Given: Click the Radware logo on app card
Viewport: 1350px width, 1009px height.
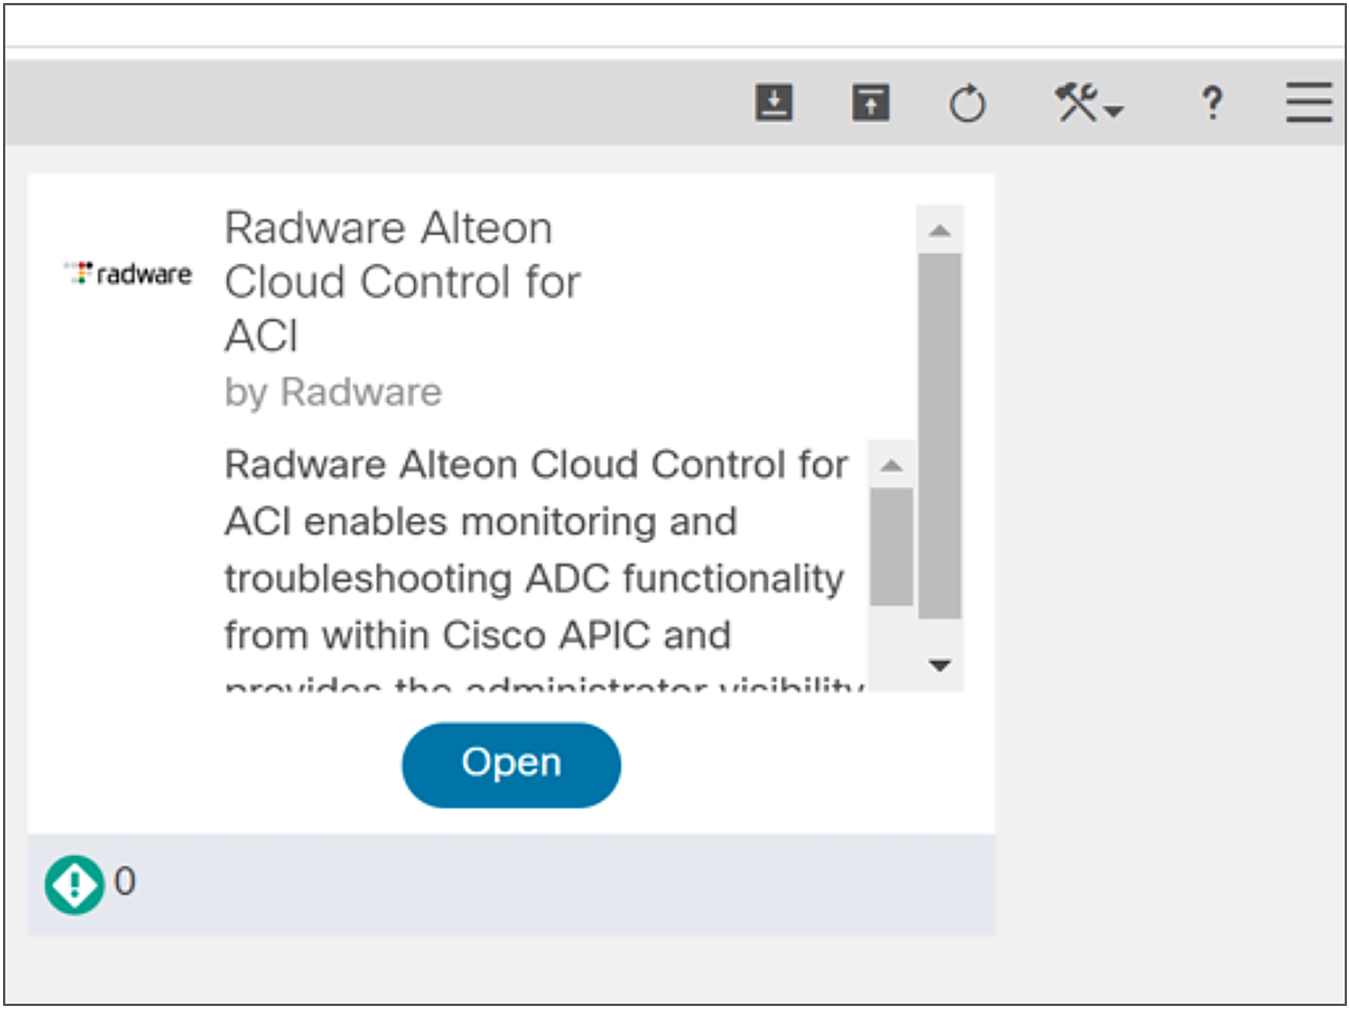Looking at the screenshot, I should (x=127, y=273).
